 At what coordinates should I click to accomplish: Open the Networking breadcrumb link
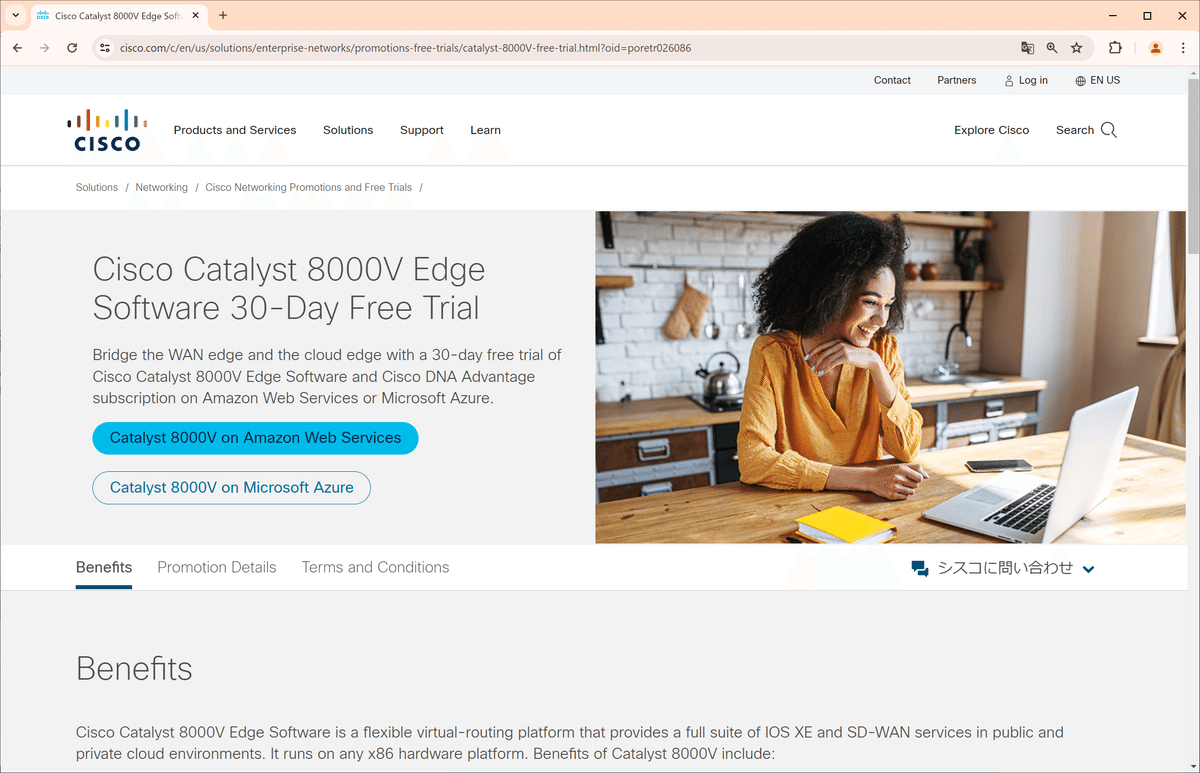[161, 187]
